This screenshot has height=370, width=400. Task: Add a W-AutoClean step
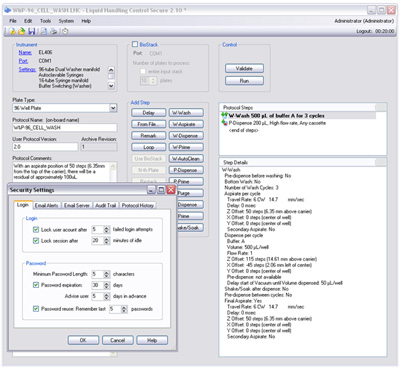[186, 159]
